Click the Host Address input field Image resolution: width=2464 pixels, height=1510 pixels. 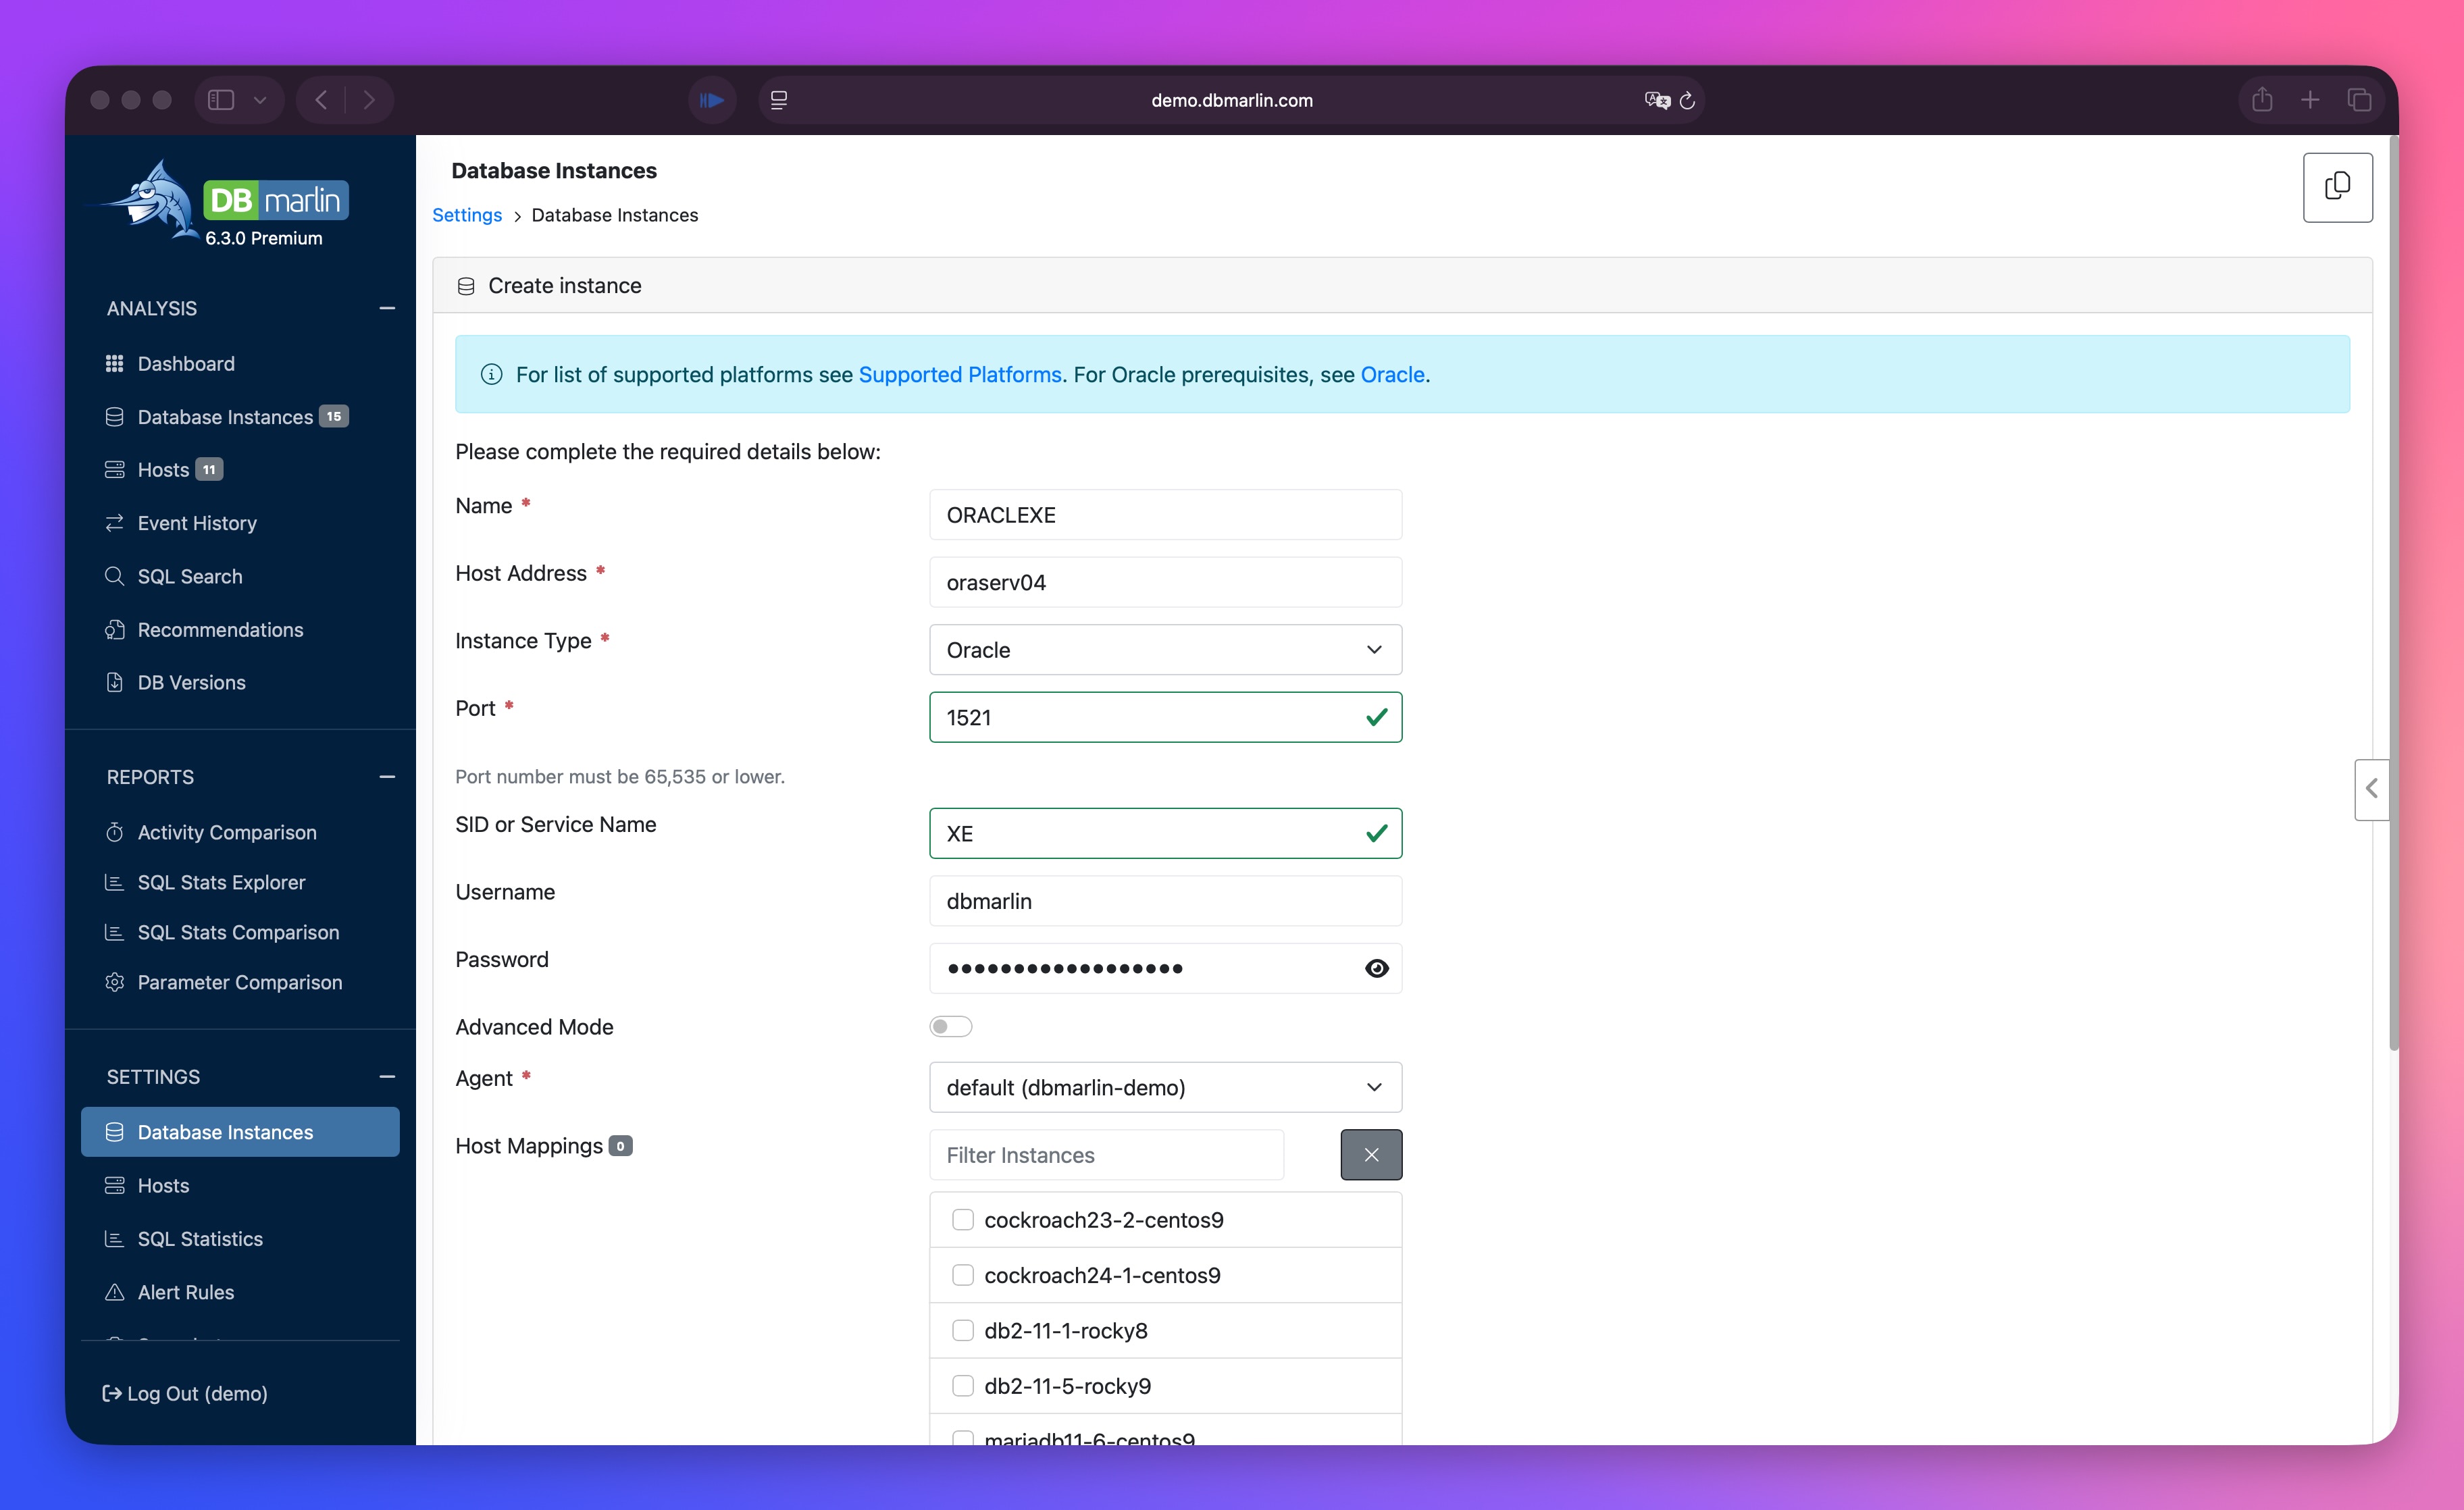pyautogui.click(x=1165, y=582)
